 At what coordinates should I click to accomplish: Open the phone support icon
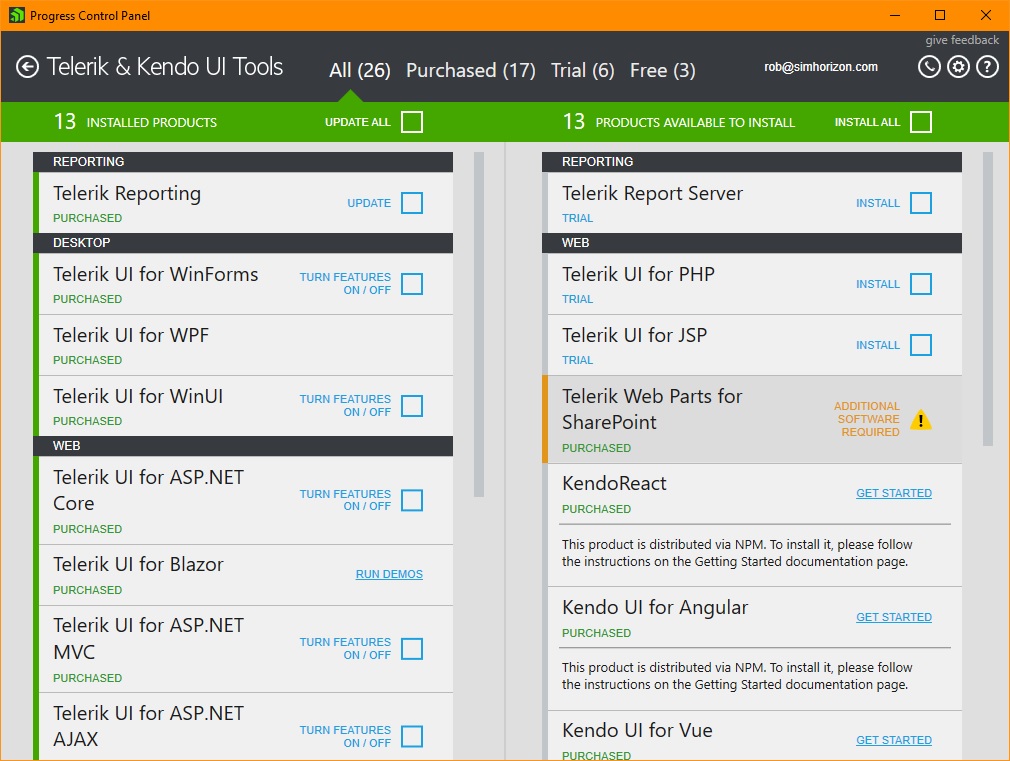pyautogui.click(x=929, y=67)
